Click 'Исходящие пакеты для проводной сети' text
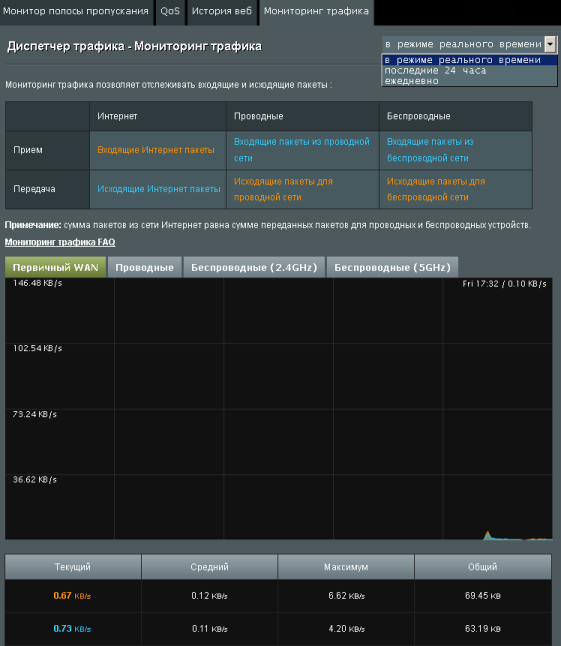The image size is (561, 646). [x=284, y=189]
